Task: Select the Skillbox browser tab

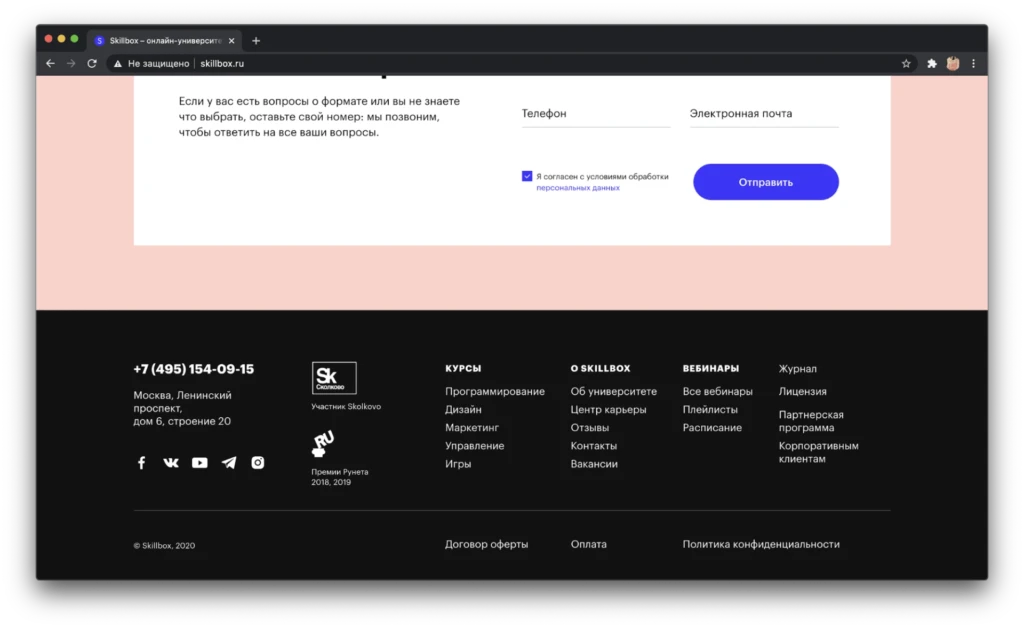Action: [165, 40]
